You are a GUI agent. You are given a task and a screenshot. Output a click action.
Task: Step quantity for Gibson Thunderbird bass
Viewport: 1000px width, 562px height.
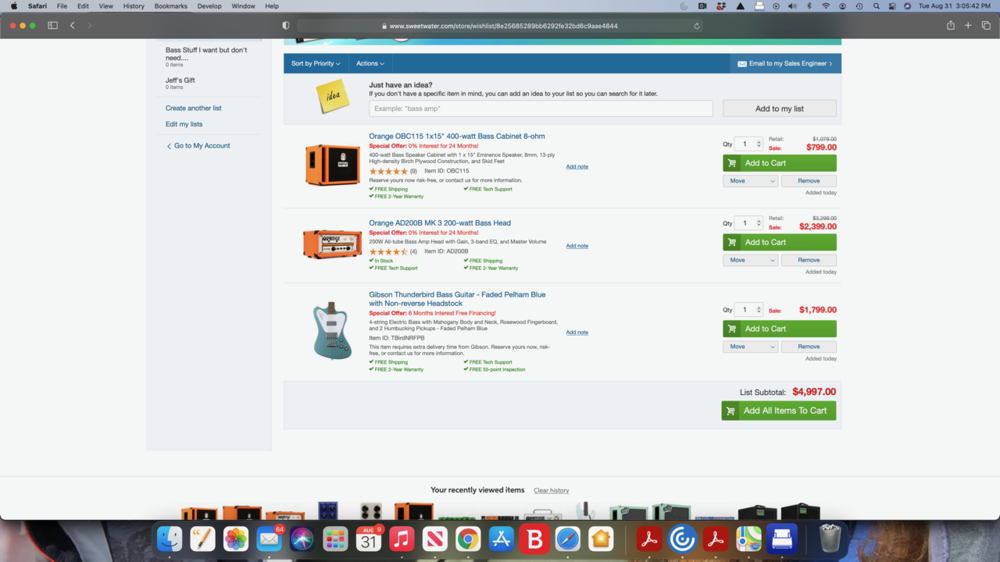[759, 310]
